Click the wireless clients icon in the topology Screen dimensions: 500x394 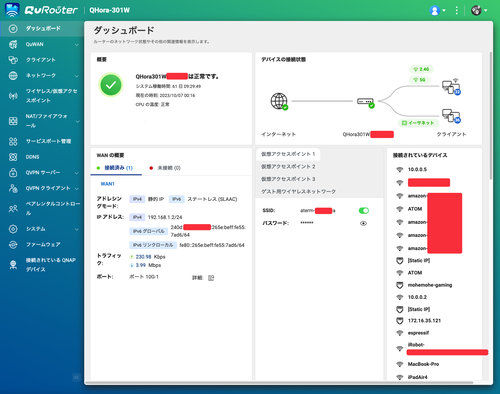(x=451, y=87)
